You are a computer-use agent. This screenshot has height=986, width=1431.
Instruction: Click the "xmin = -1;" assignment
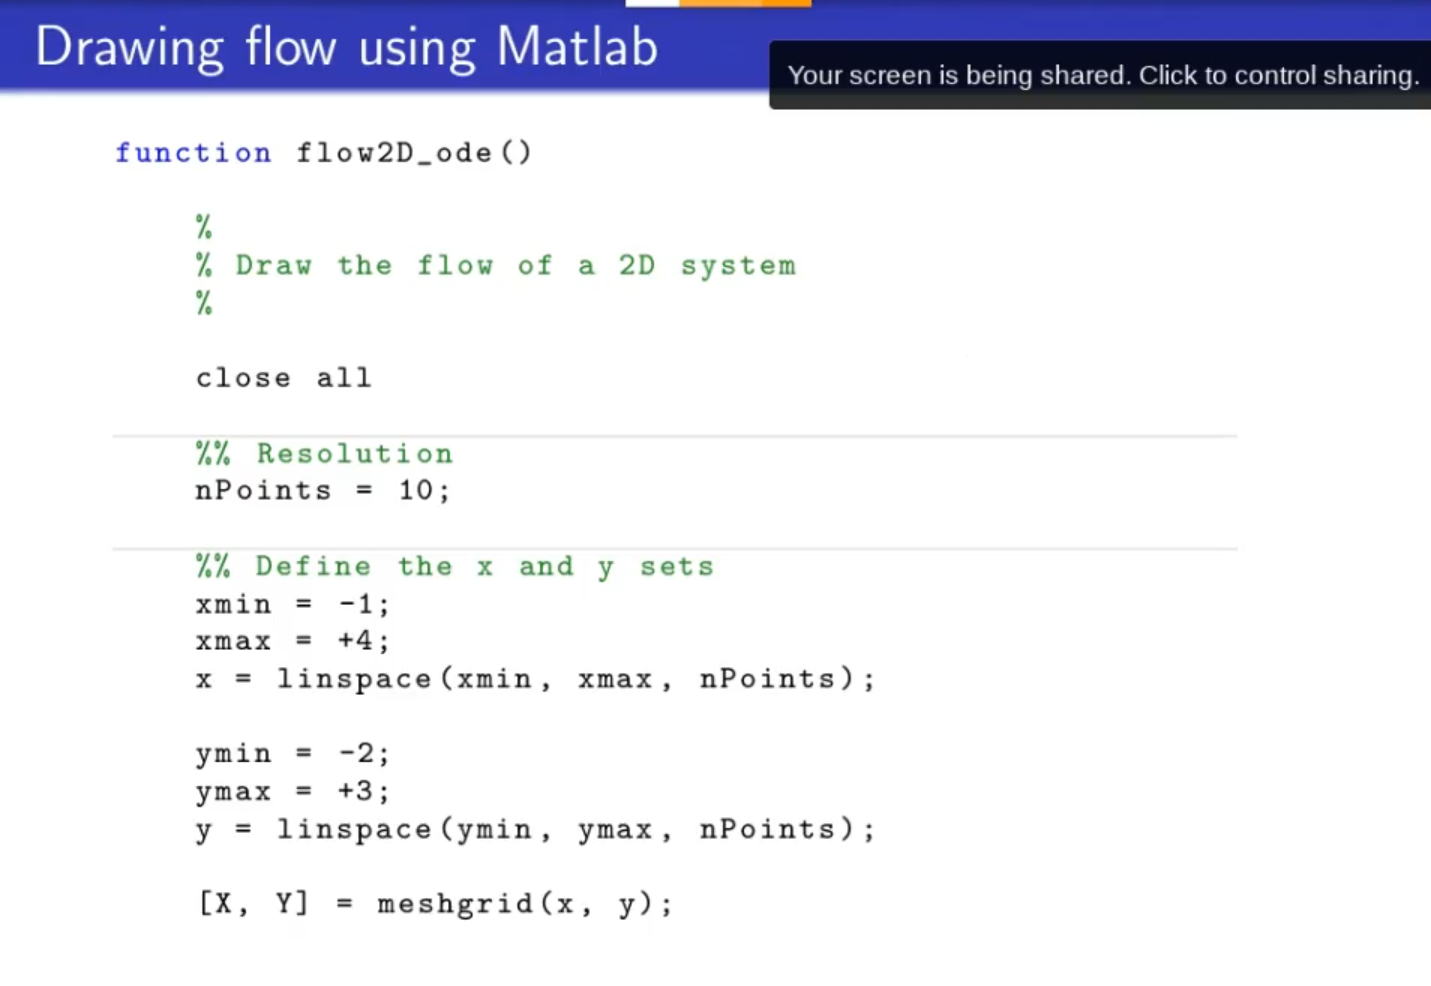pyautogui.click(x=292, y=605)
